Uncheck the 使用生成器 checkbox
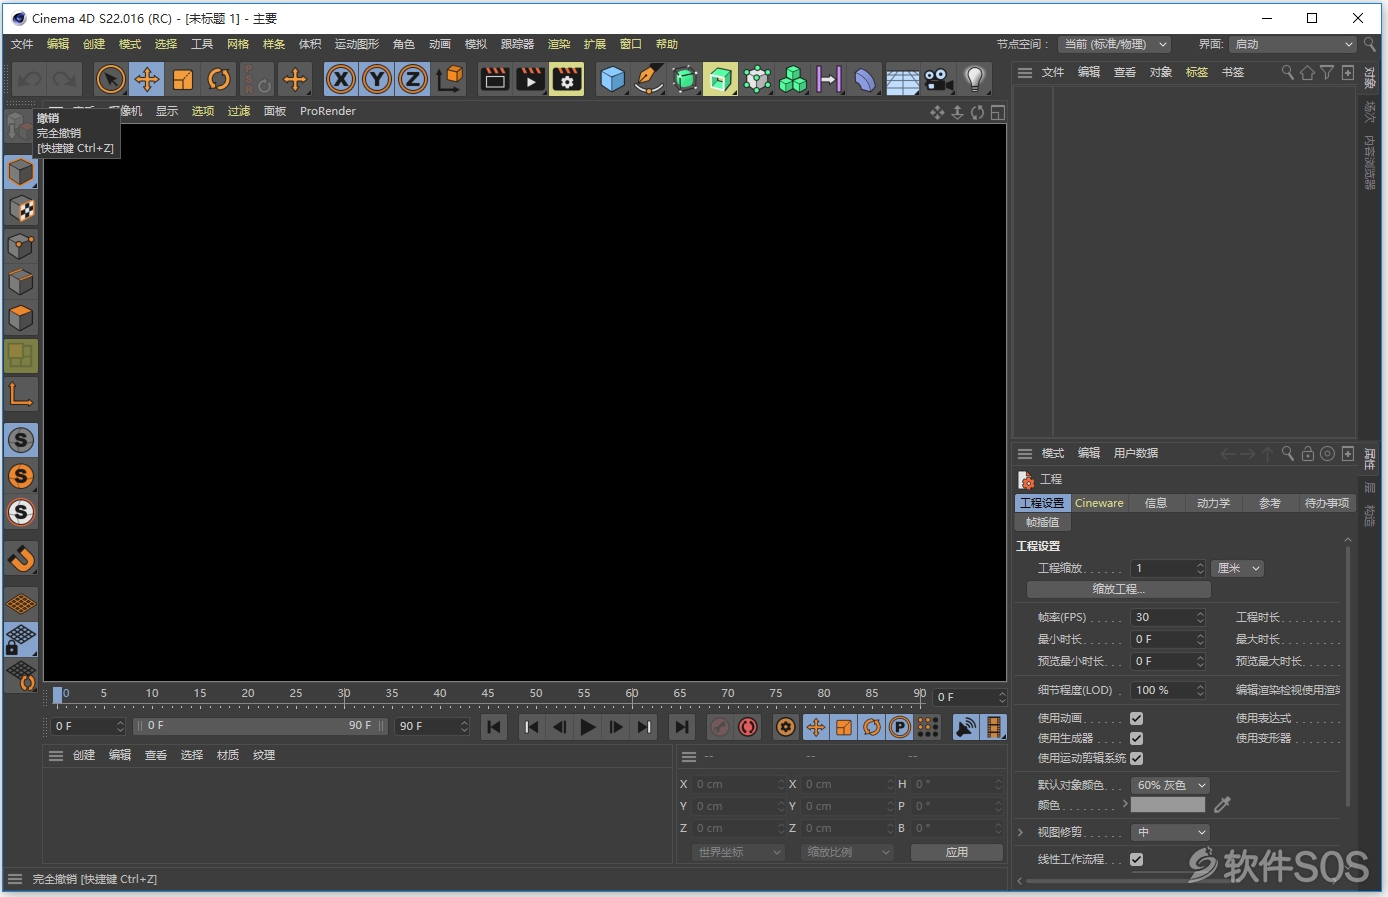Viewport: 1388px width, 897px height. point(1136,738)
